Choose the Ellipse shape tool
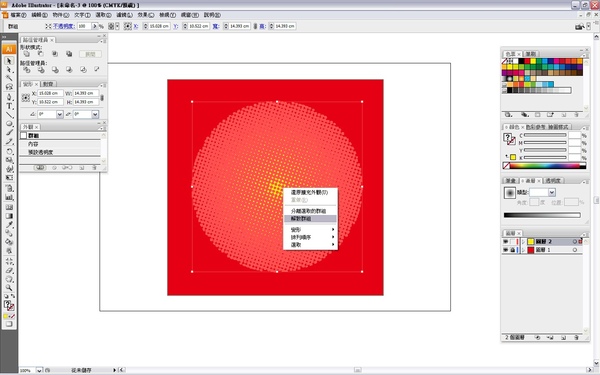 click(x=10, y=124)
